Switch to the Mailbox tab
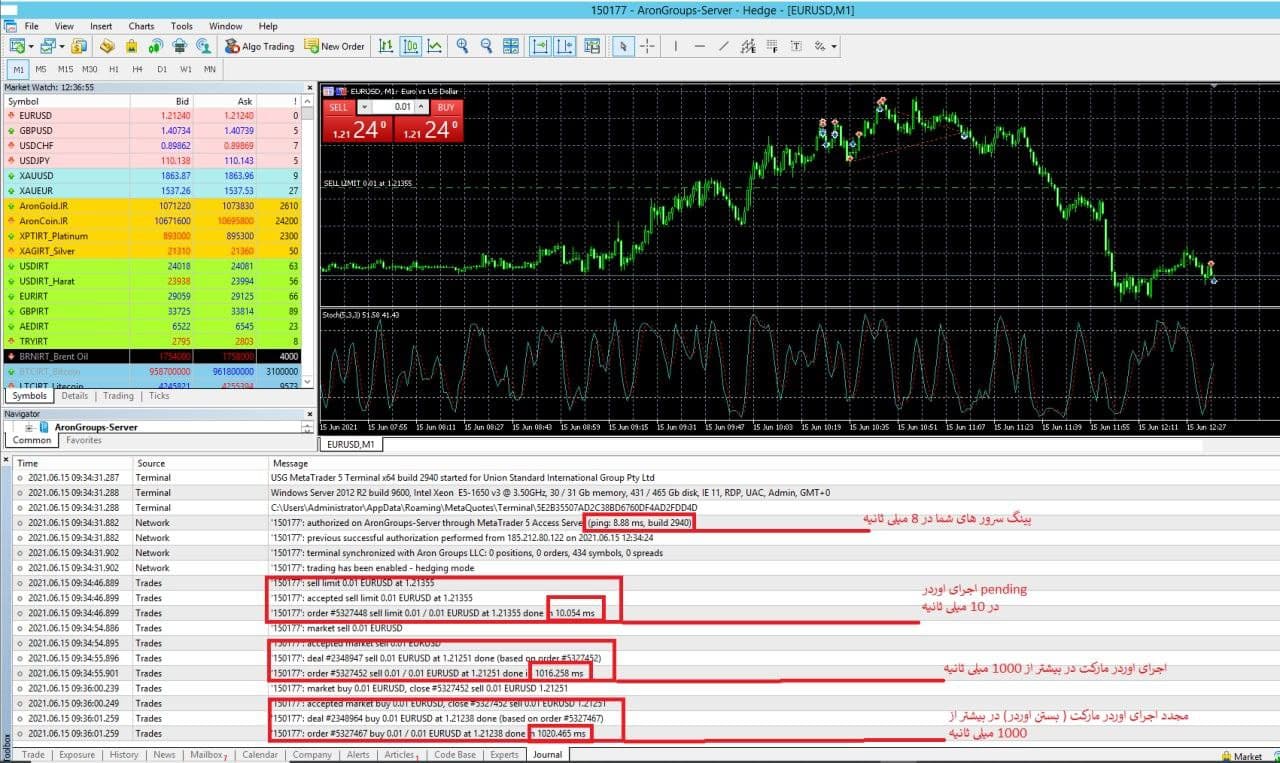 [x=207, y=755]
